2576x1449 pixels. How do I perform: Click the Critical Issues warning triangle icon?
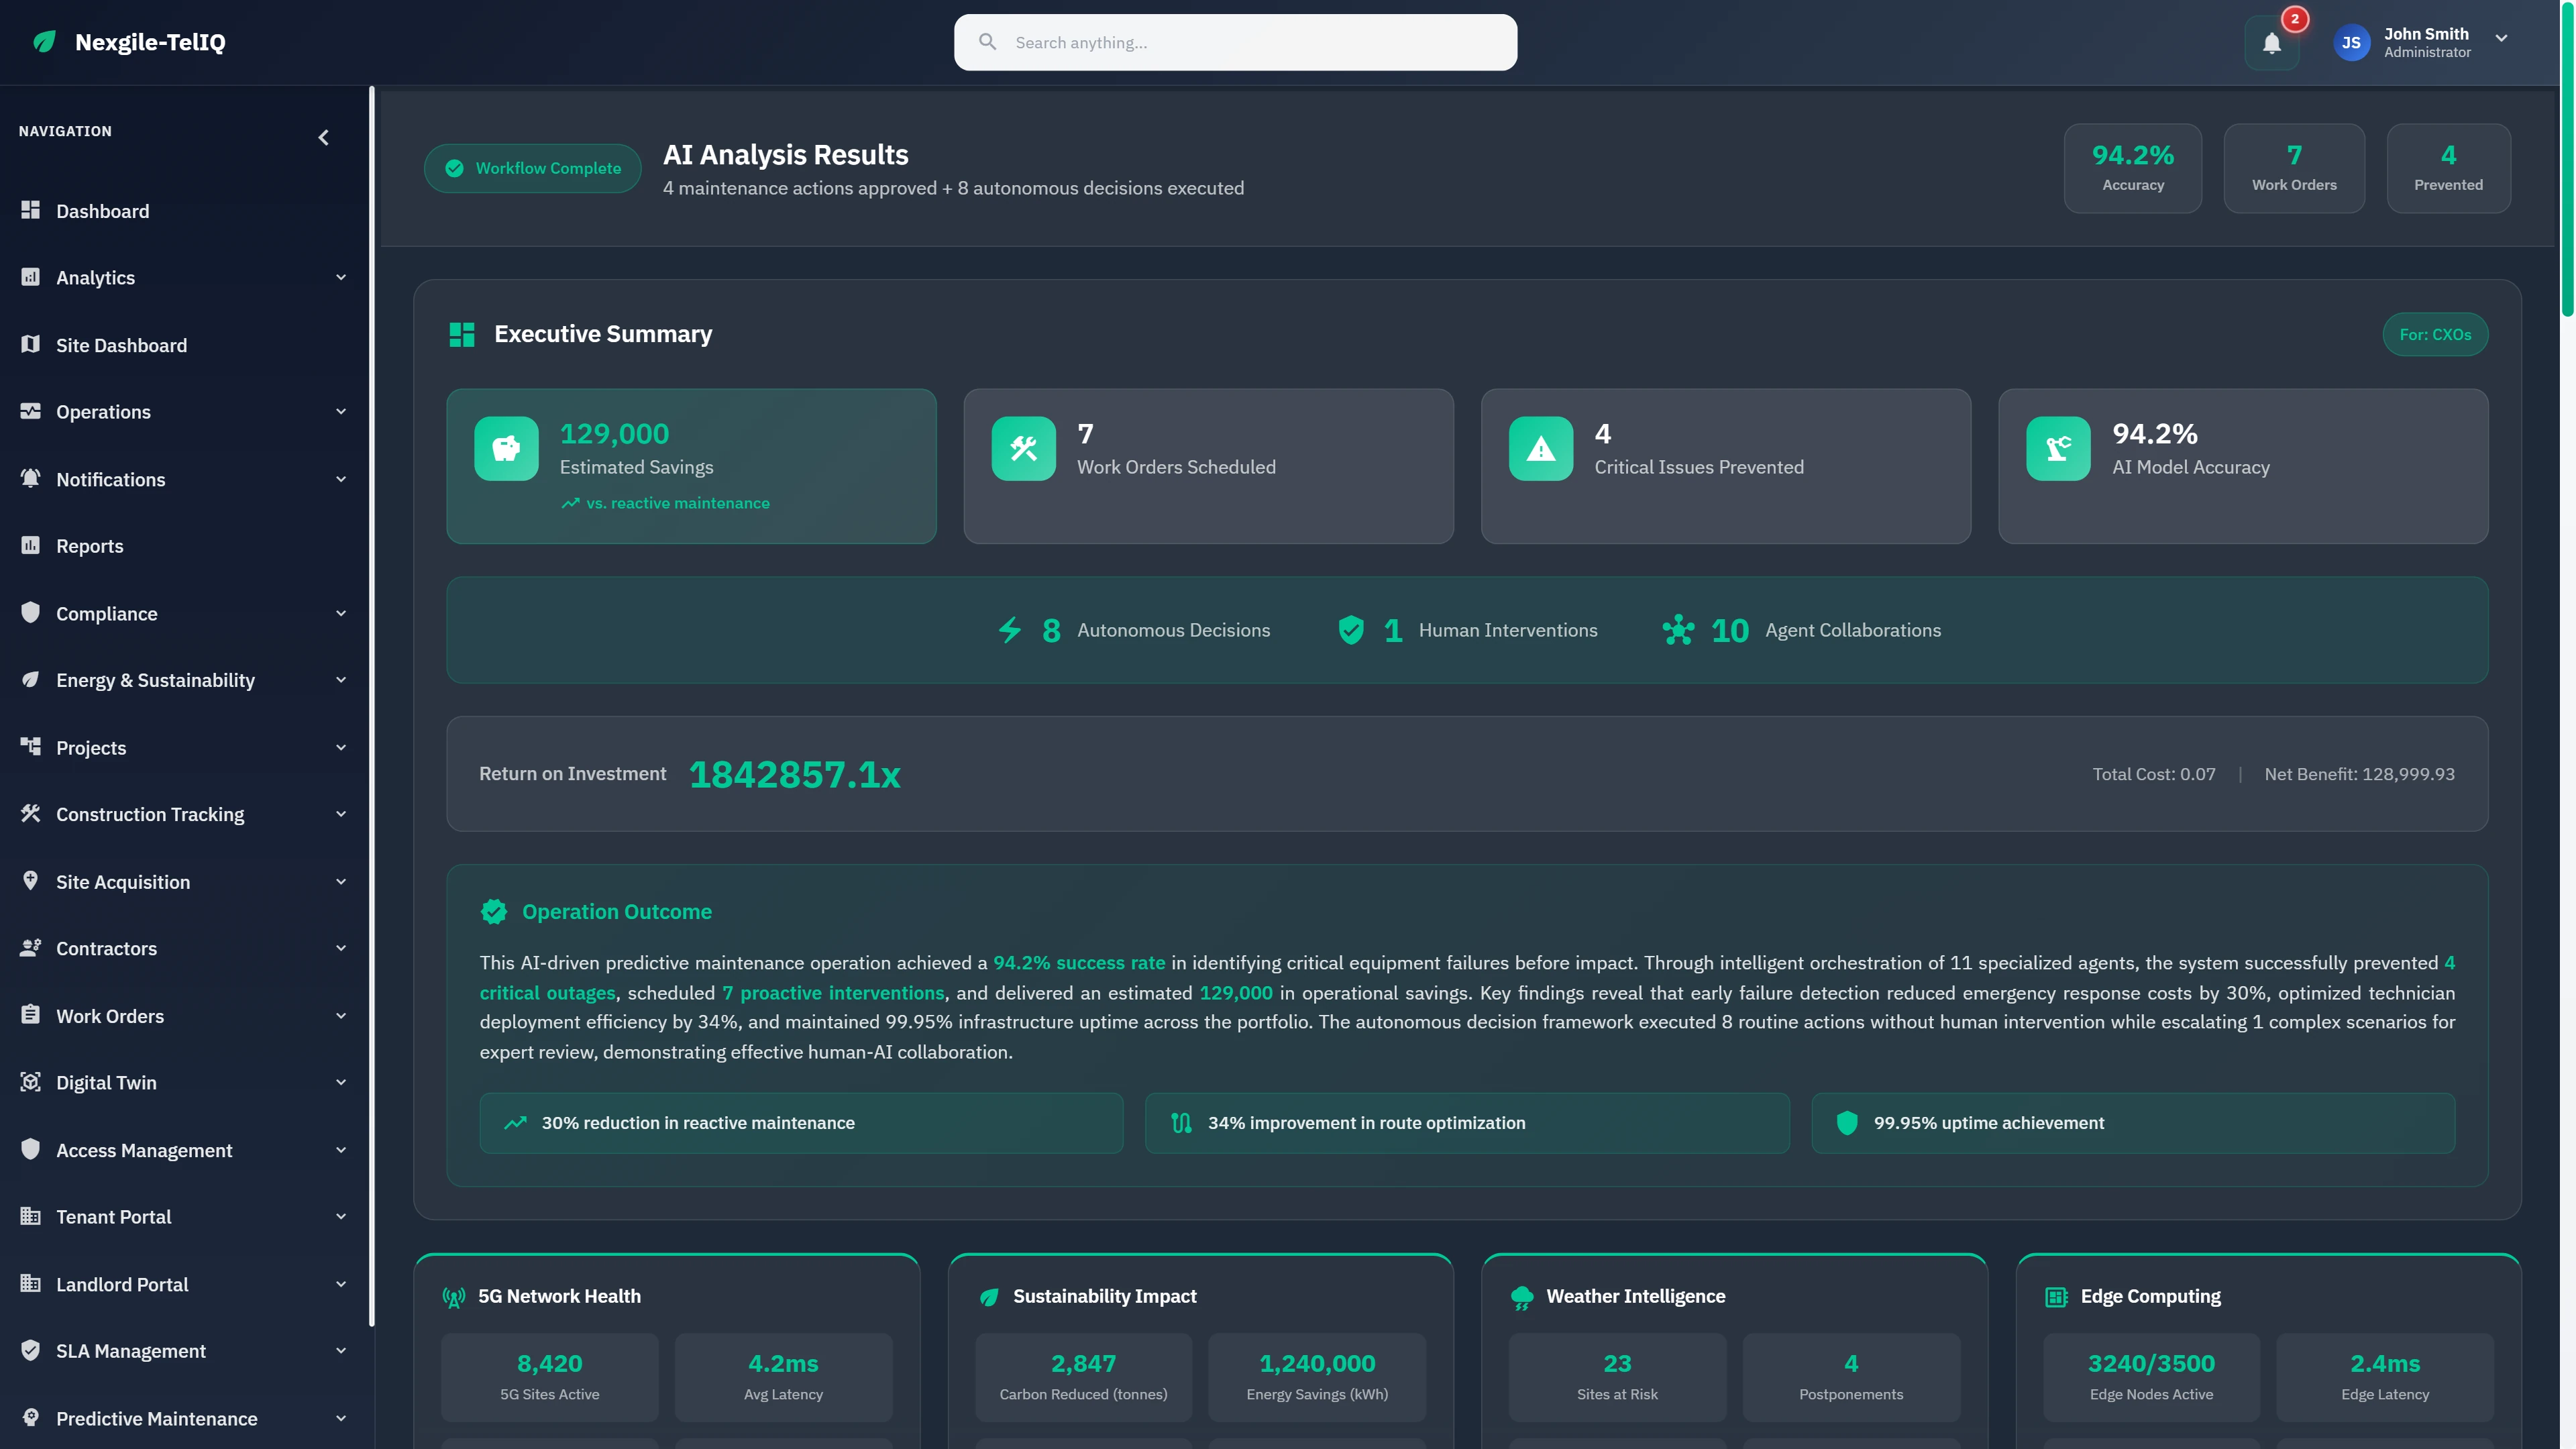(x=1540, y=448)
